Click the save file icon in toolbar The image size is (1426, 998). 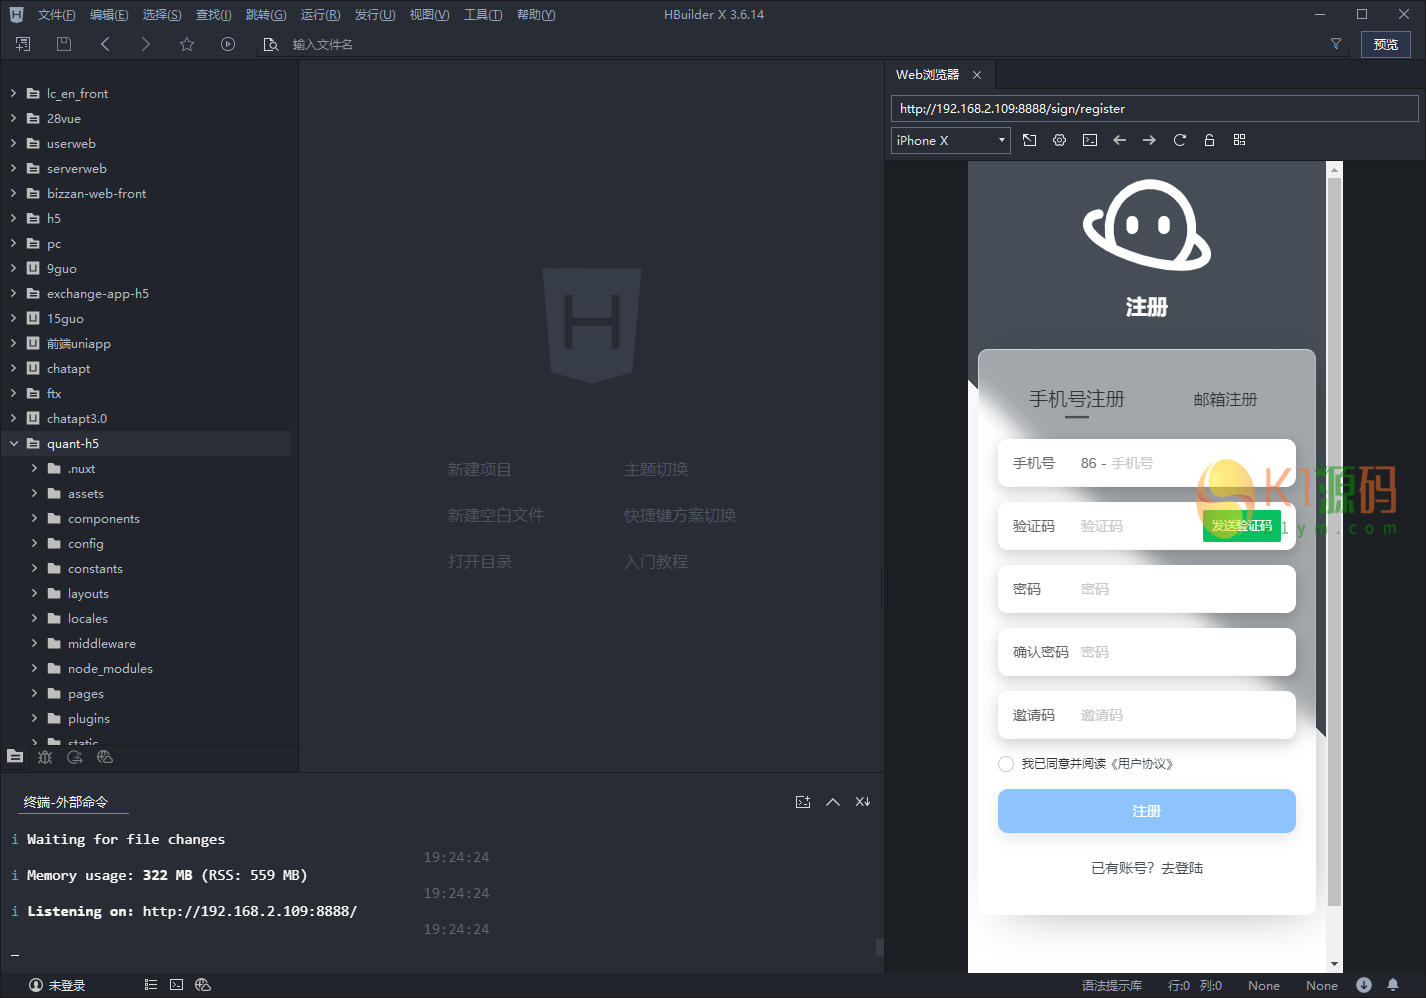tap(64, 44)
